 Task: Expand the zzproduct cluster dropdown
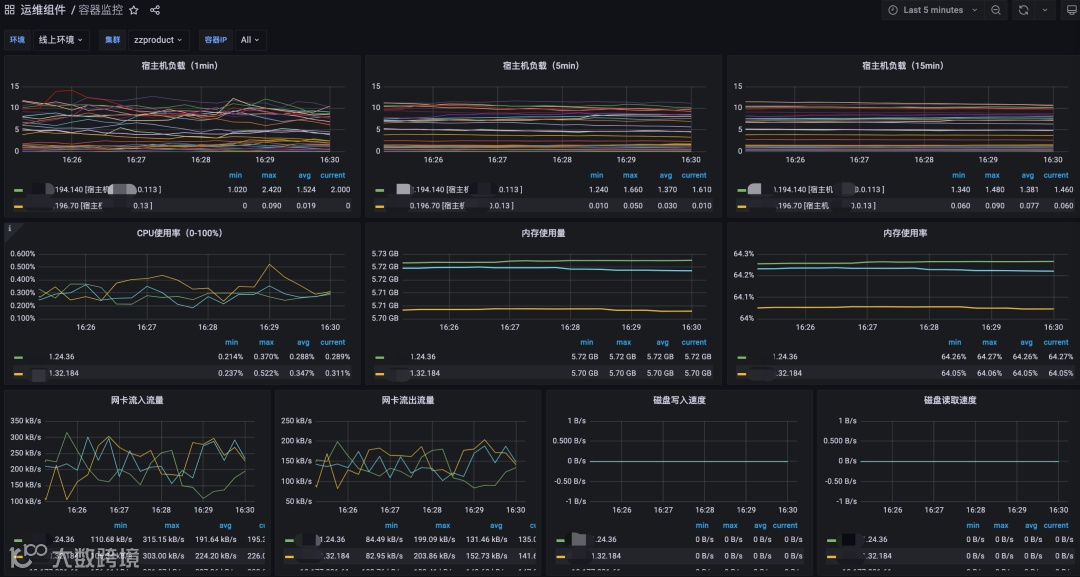[x=158, y=40]
